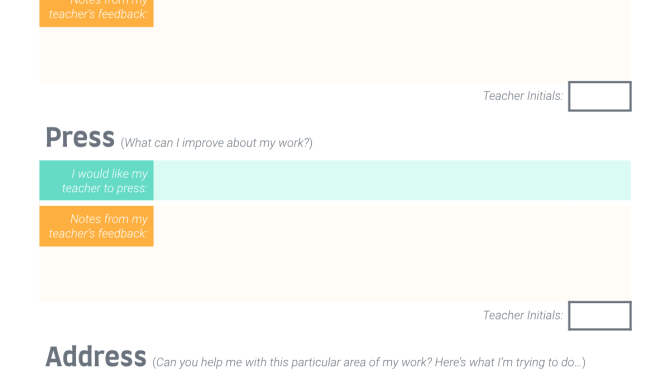670x370 pixels.
Task: Click the 'What can I improve' subtitle text
Action: point(217,143)
